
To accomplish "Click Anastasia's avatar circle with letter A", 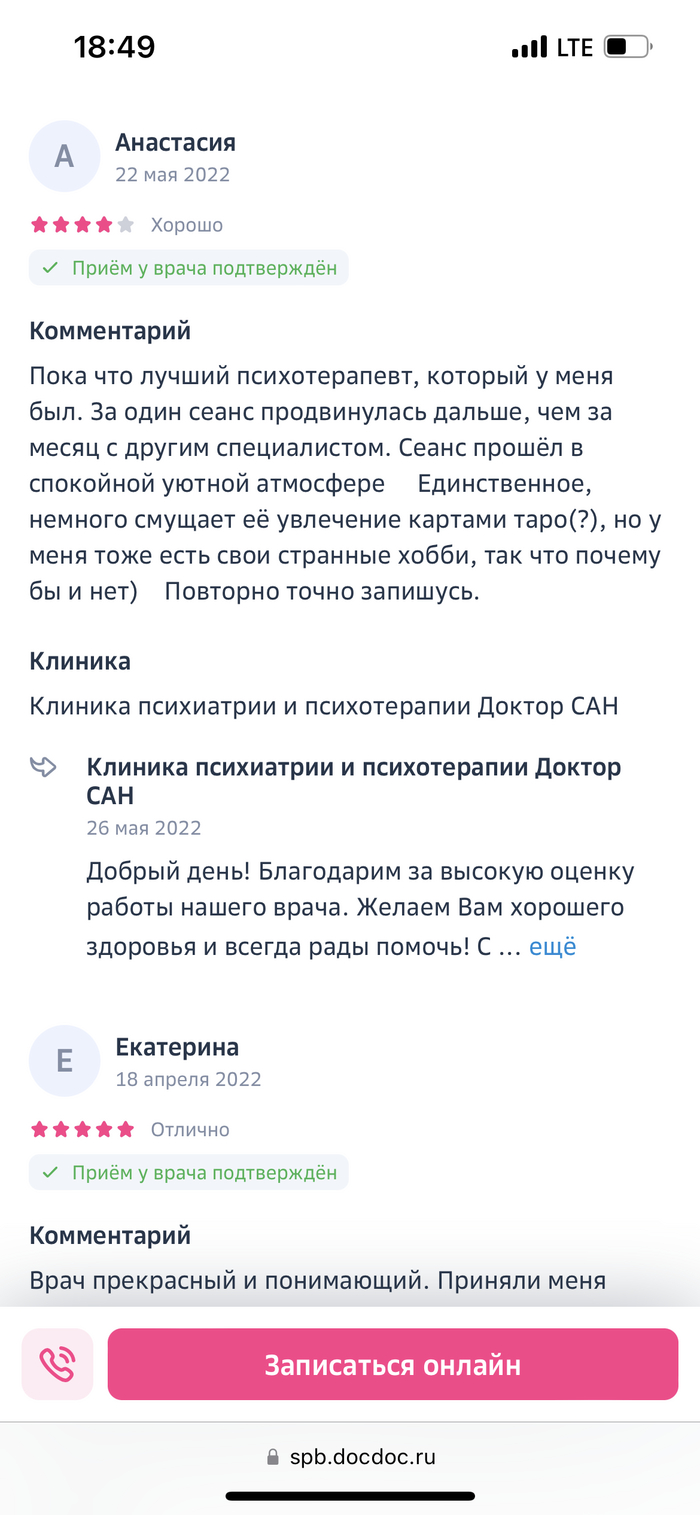I will pyautogui.click(x=64, y=156).
